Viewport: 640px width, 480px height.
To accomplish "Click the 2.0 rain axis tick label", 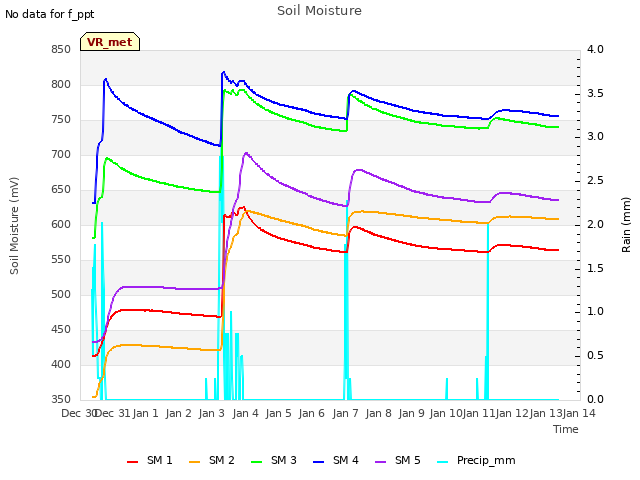I will coord(595,224).
